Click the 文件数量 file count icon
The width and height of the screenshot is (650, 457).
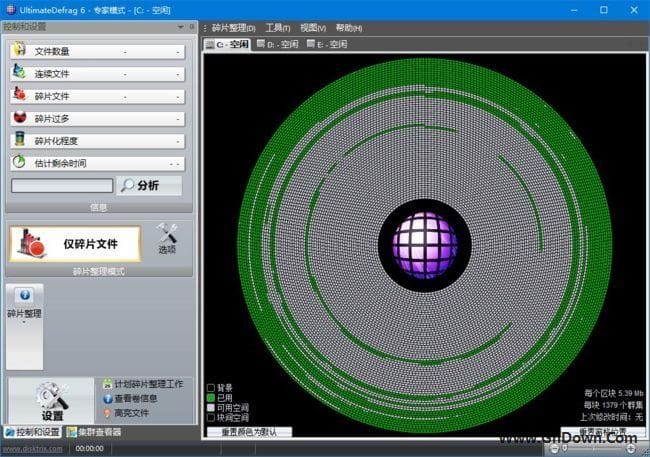(x=19, y=49)
